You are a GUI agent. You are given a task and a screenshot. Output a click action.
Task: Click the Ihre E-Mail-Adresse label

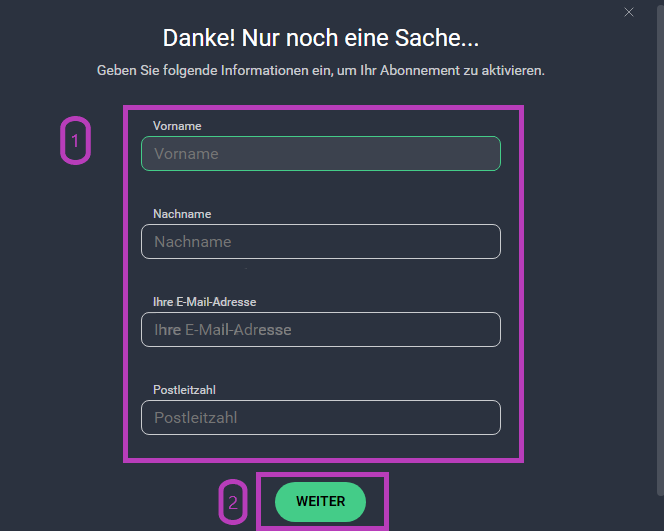point(205,302)
